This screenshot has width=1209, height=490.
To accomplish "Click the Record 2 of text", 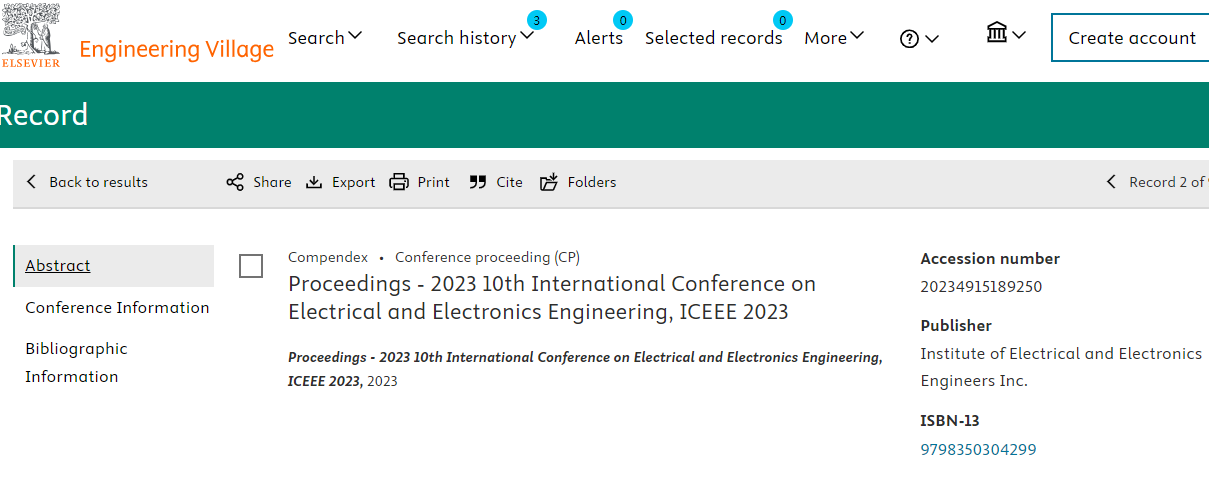I will click(x=1167, y=182).
